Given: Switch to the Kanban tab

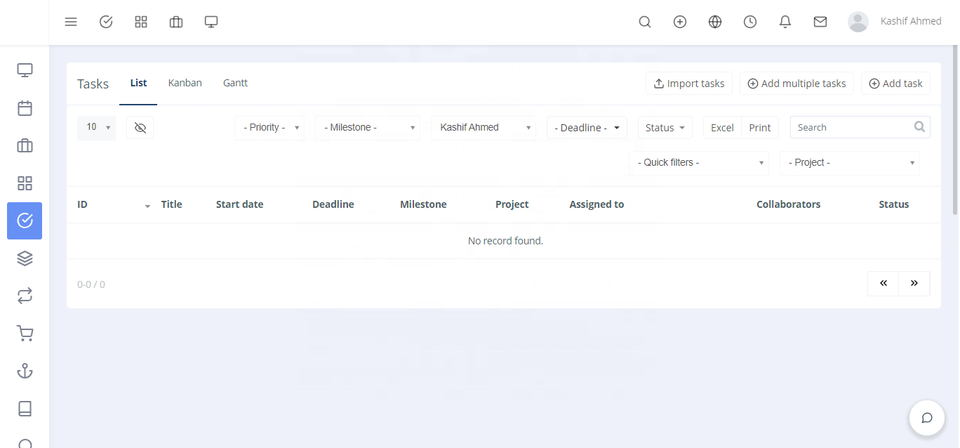Looking at the screenshot, I should tap(185, 83).
